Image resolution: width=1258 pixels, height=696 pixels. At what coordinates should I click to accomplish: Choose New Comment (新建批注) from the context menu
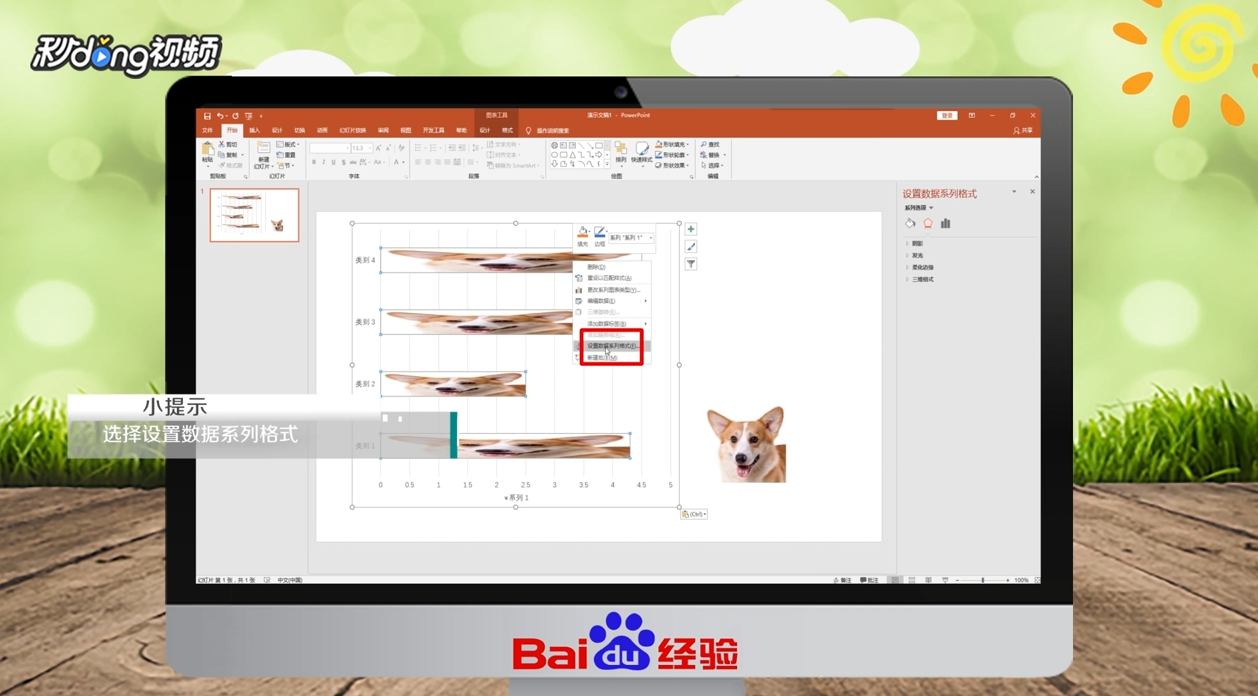coord(612,357)
